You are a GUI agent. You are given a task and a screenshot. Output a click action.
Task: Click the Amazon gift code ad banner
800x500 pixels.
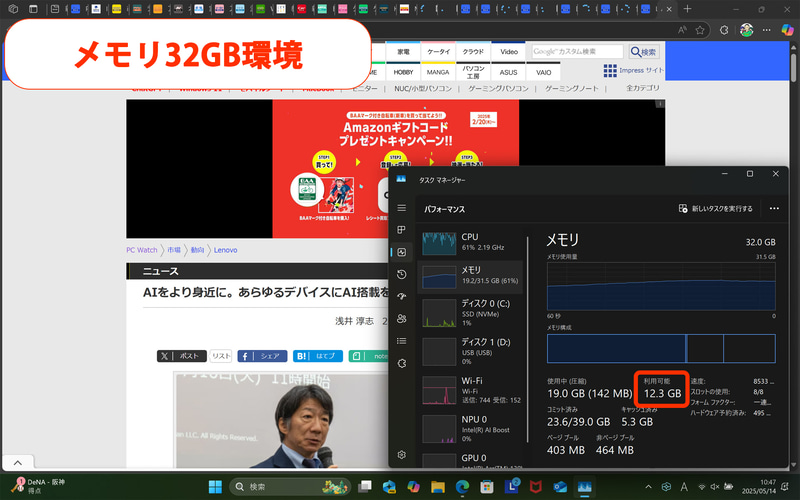pyautogui.click(x=395, y=169)
